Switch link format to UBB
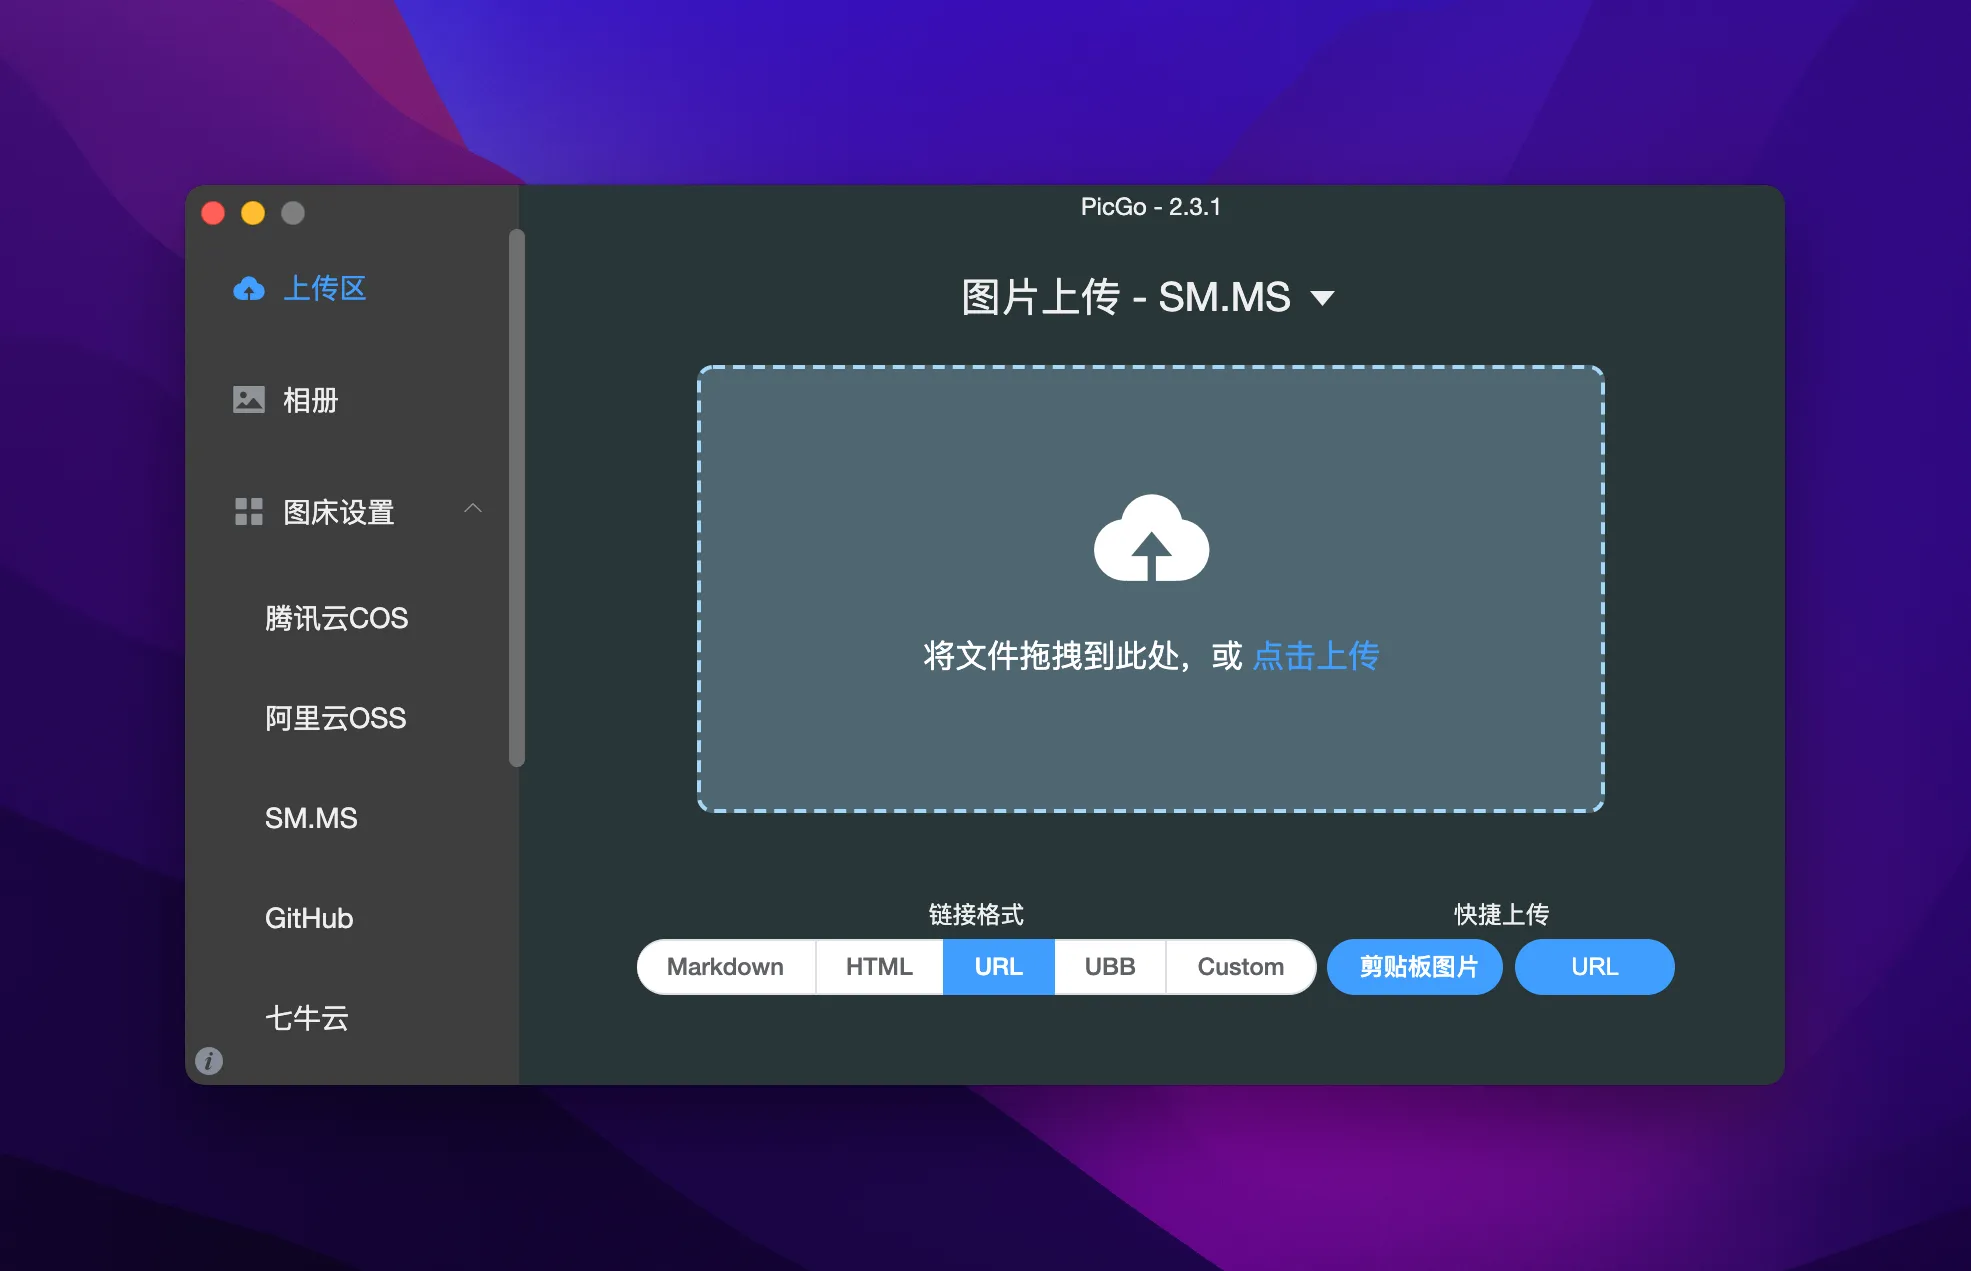 (1109, 966)
